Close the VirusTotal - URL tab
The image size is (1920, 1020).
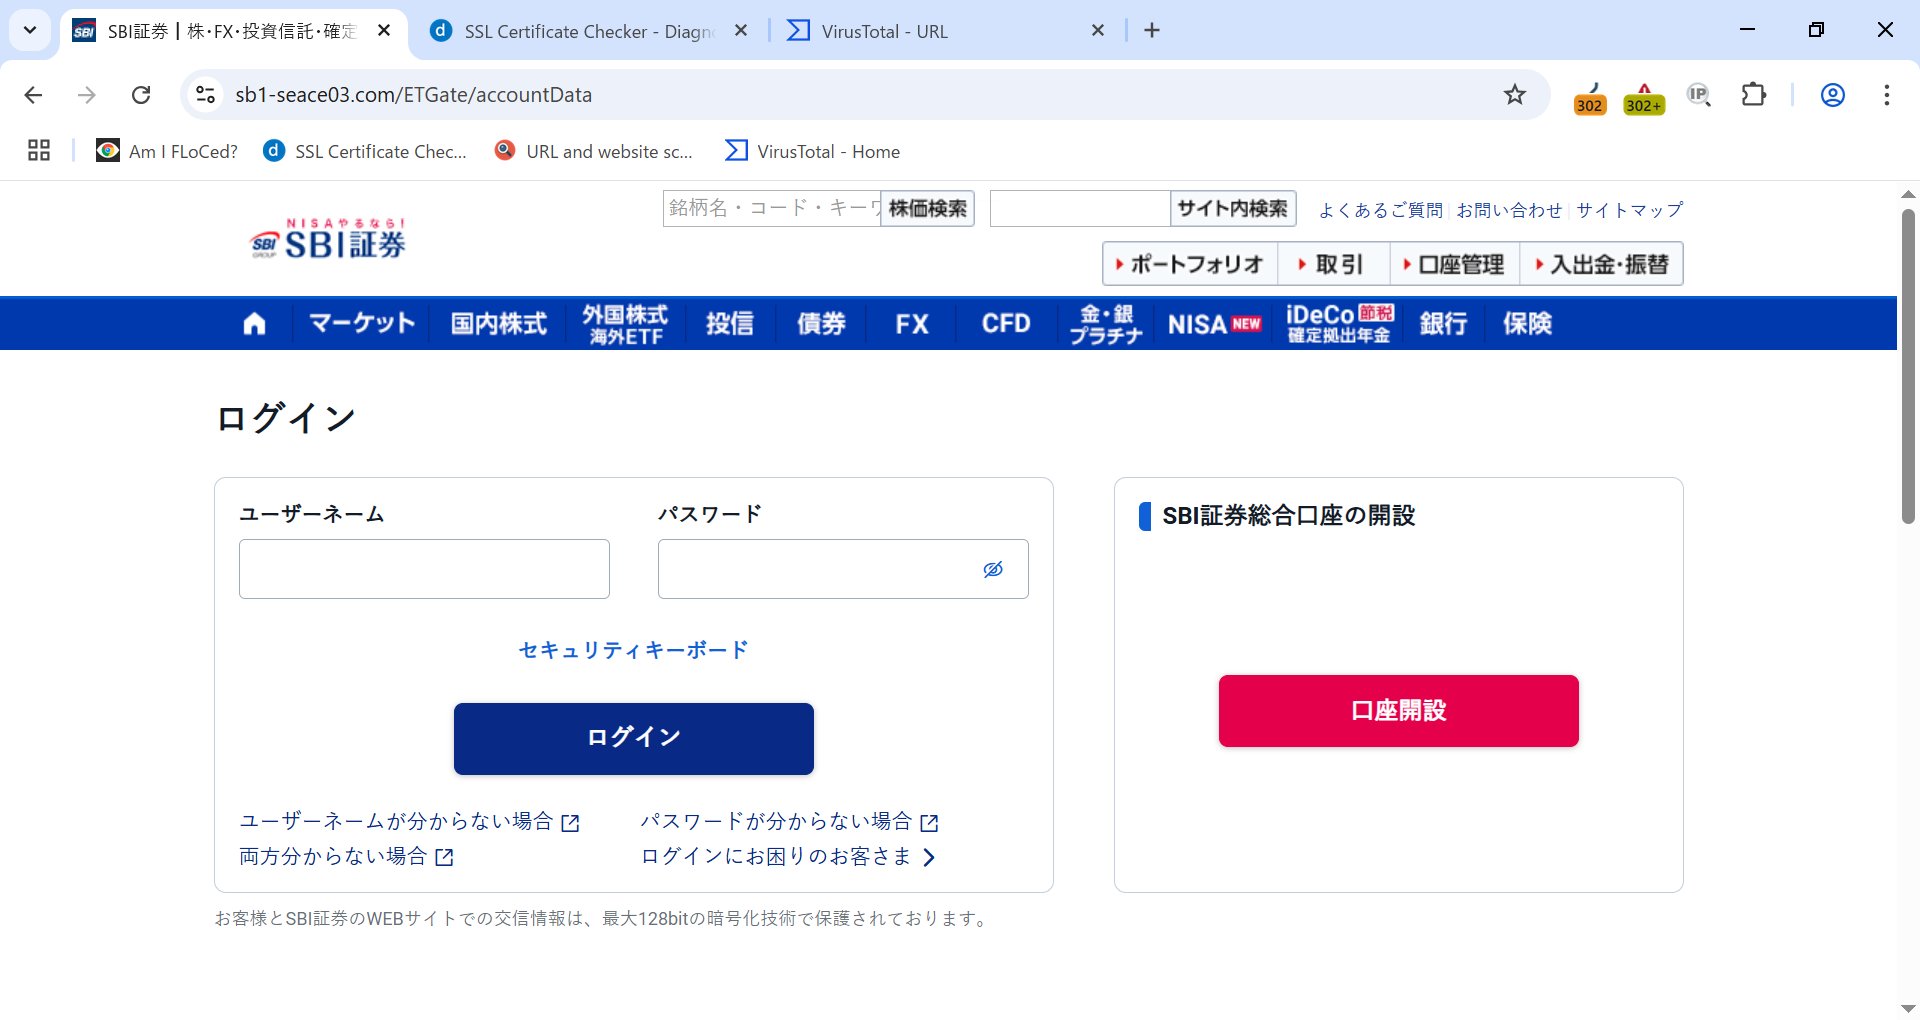[x=1098, y=31]
